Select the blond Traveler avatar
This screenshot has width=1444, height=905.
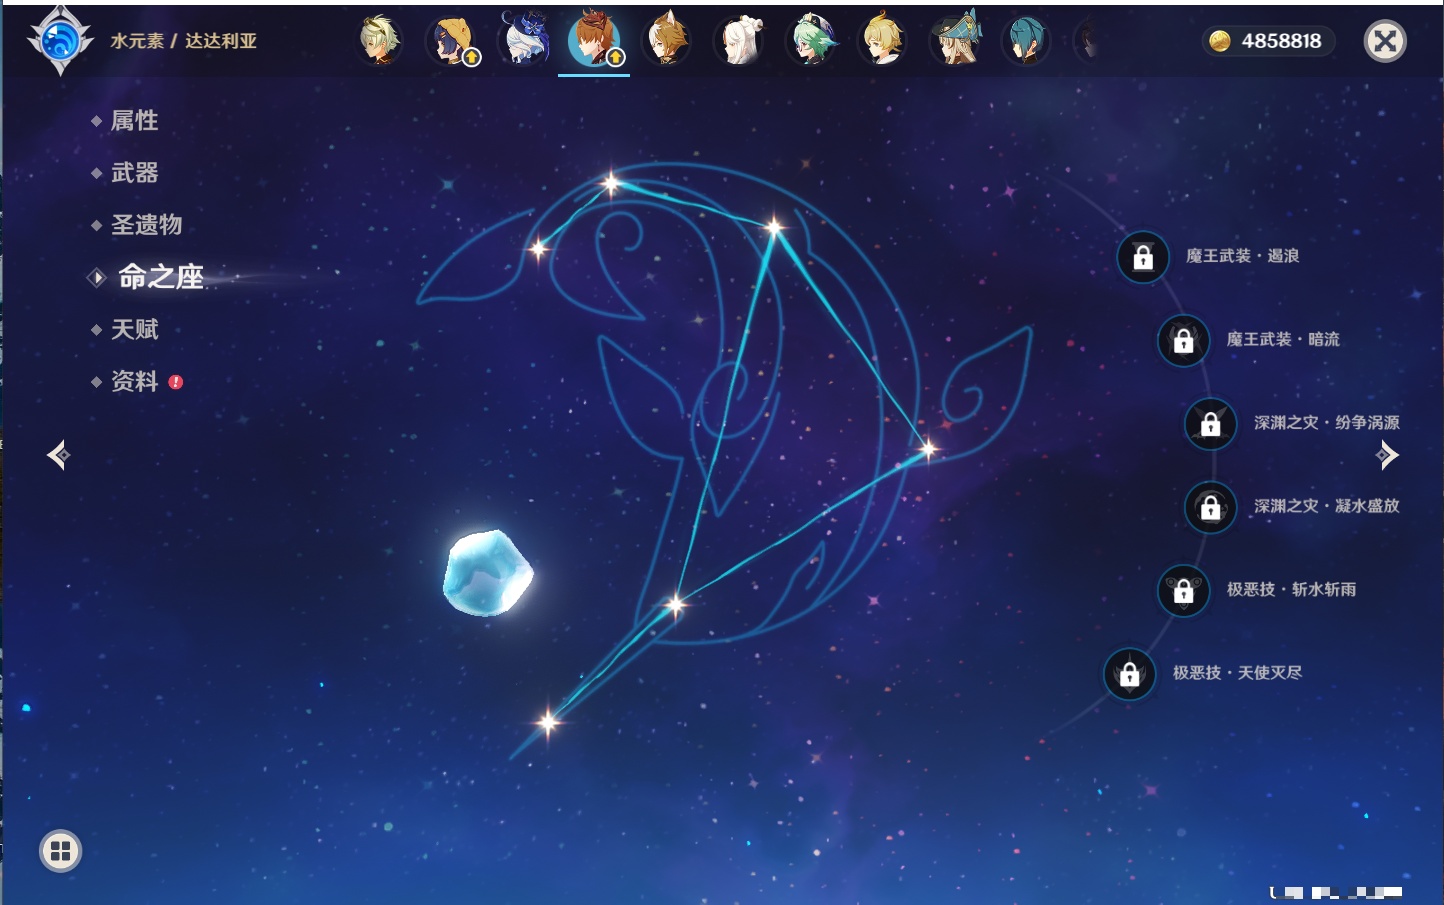883,40
